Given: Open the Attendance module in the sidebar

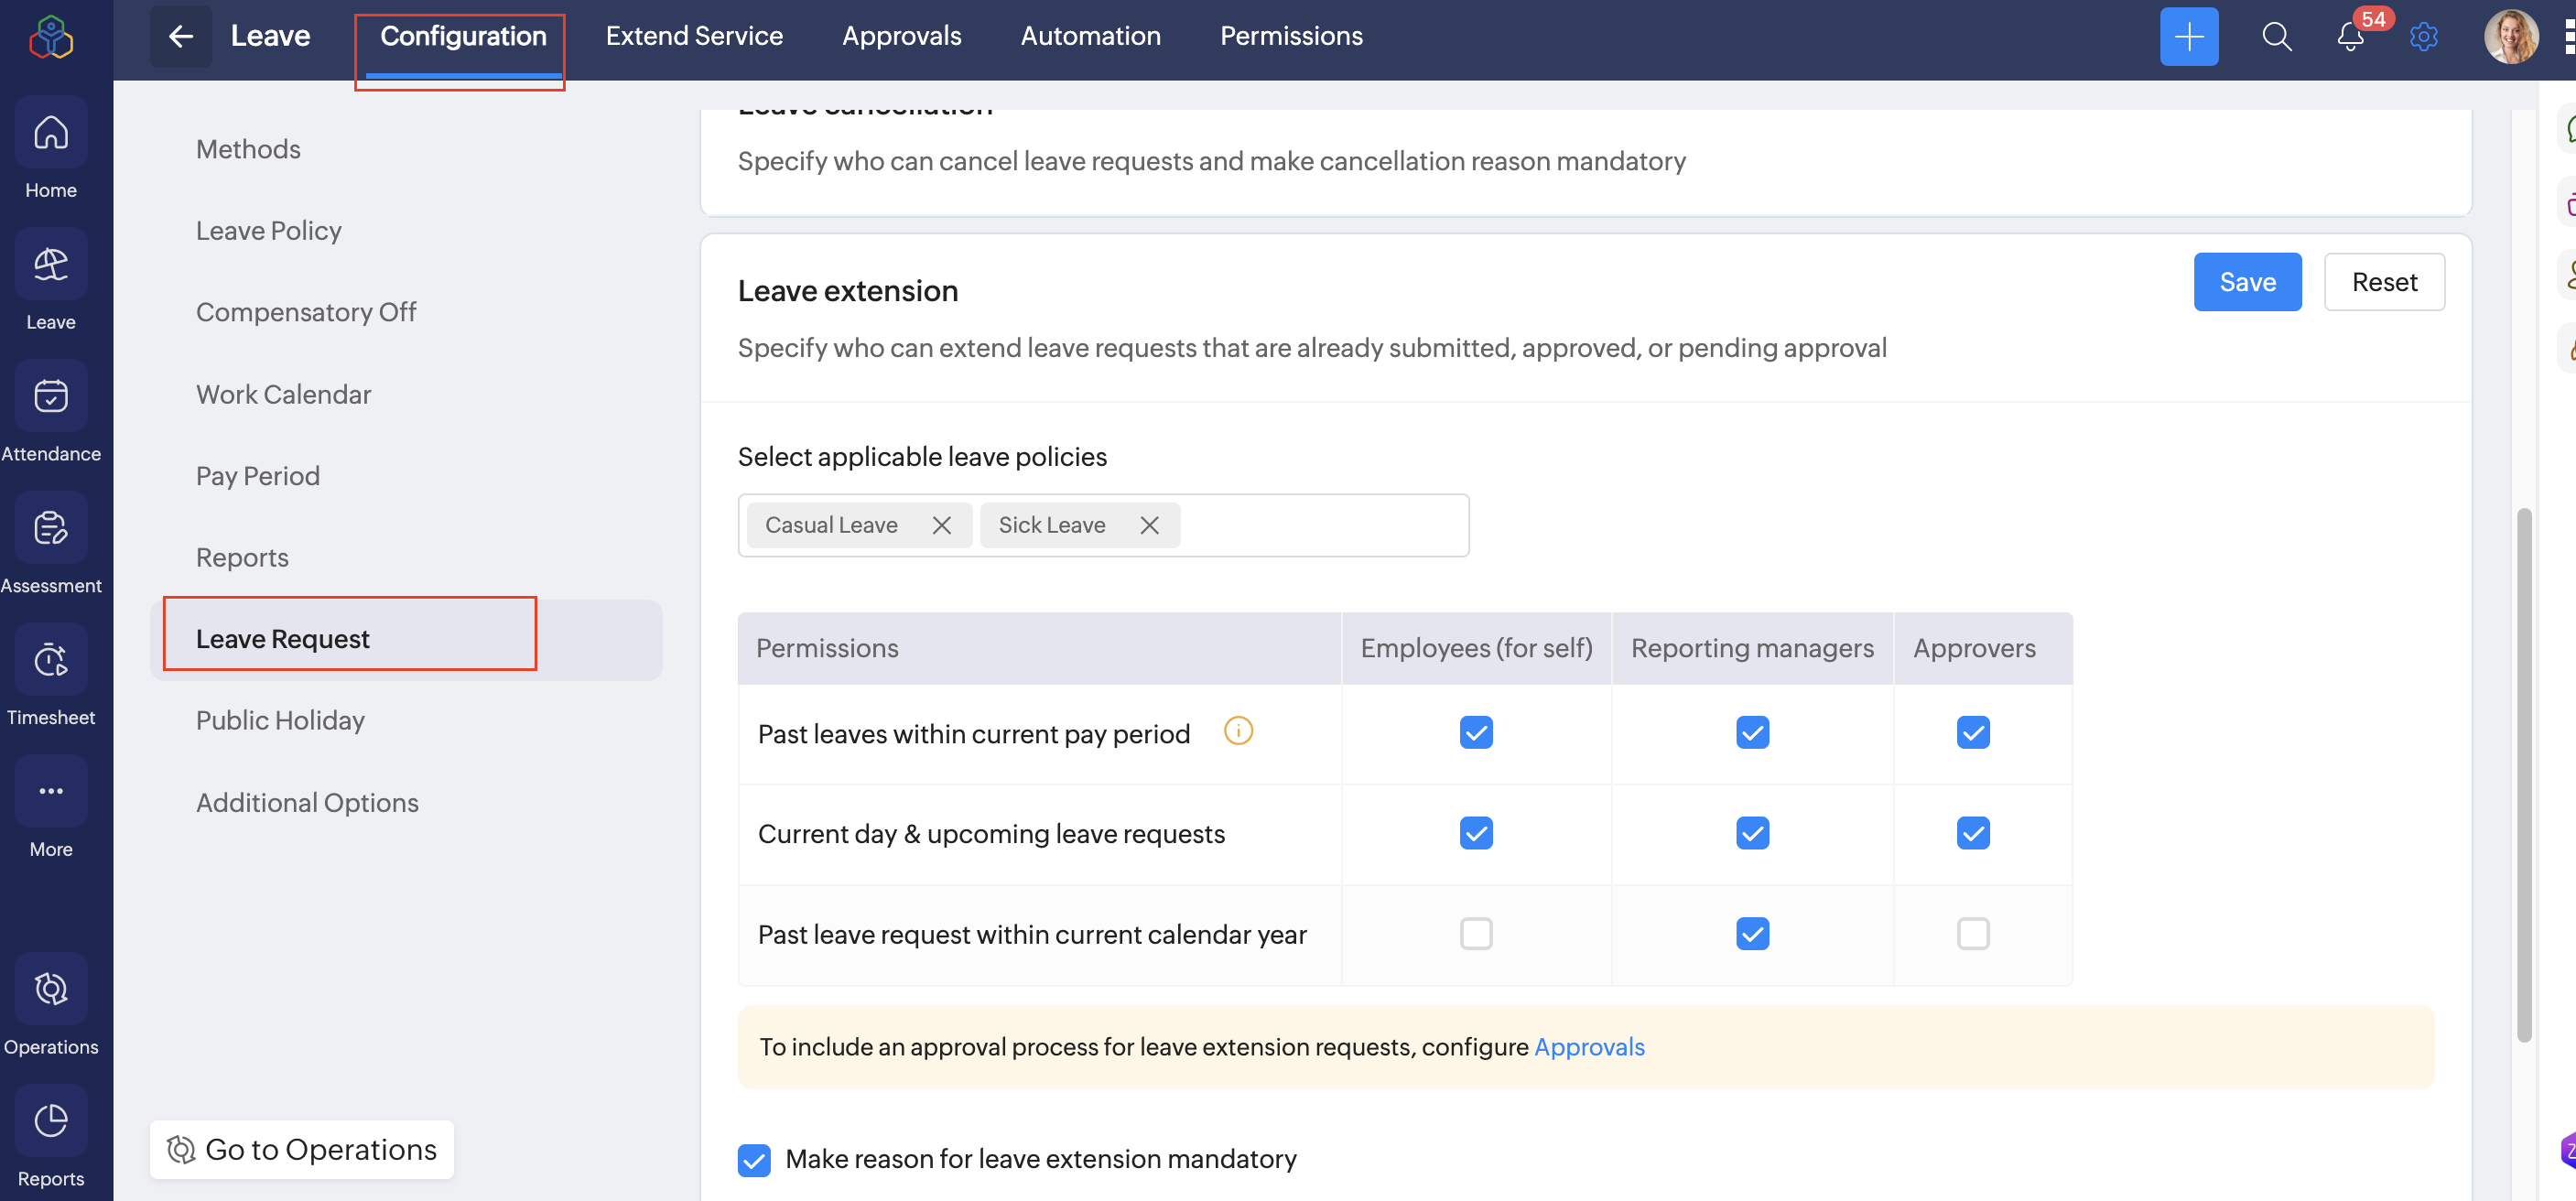Looking at the screenshot, I should [x=51, y=396].
